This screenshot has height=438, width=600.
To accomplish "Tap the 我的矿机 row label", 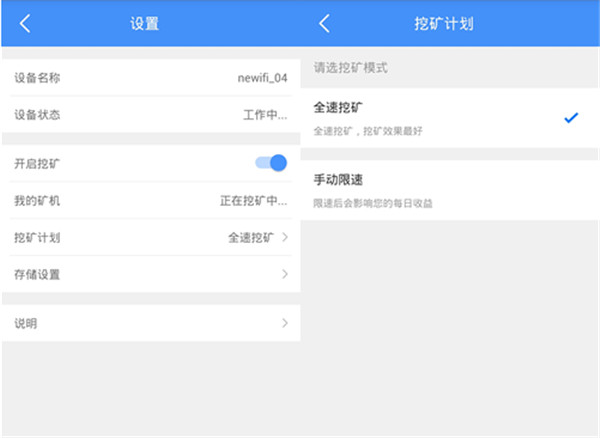I will click(x=37, y=200).
